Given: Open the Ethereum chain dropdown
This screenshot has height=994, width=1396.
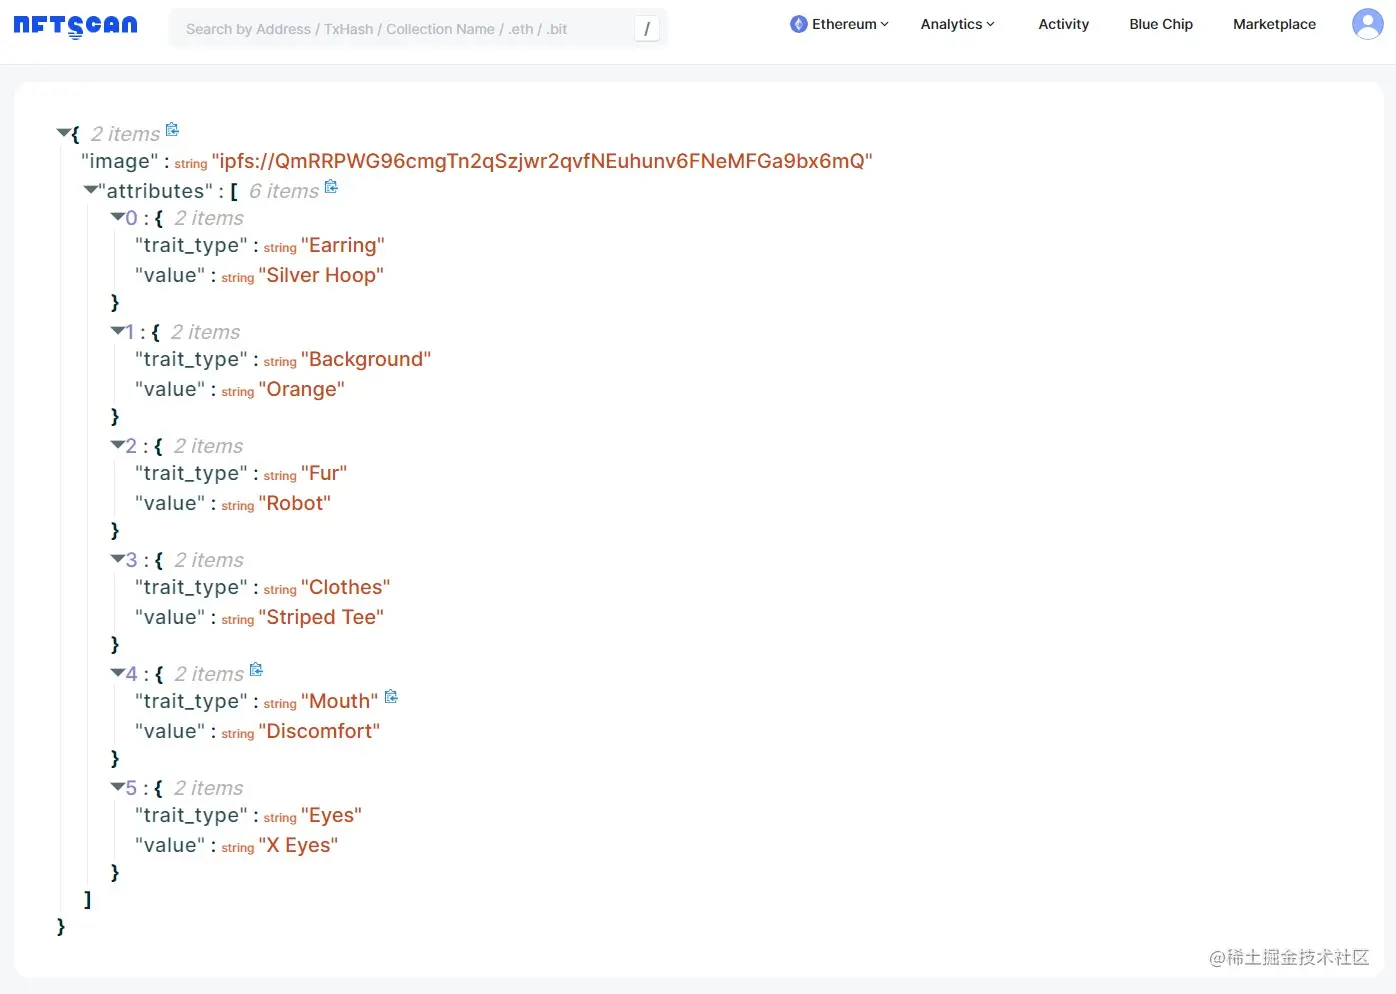Looking at the screenshot, I should [x=839, y=24].
